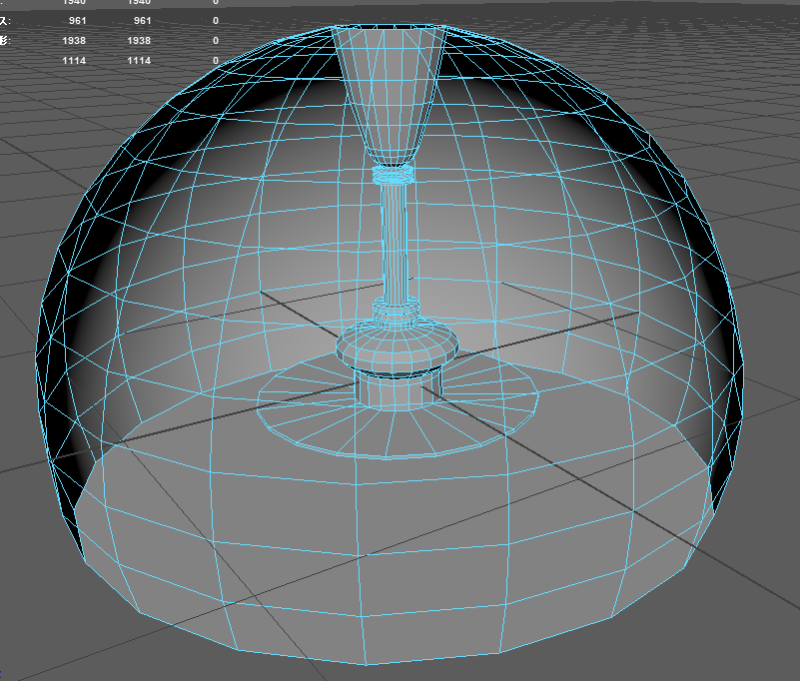Click the 0 value in the 1114 row
The image size is (800, 681).
(216, 61)
